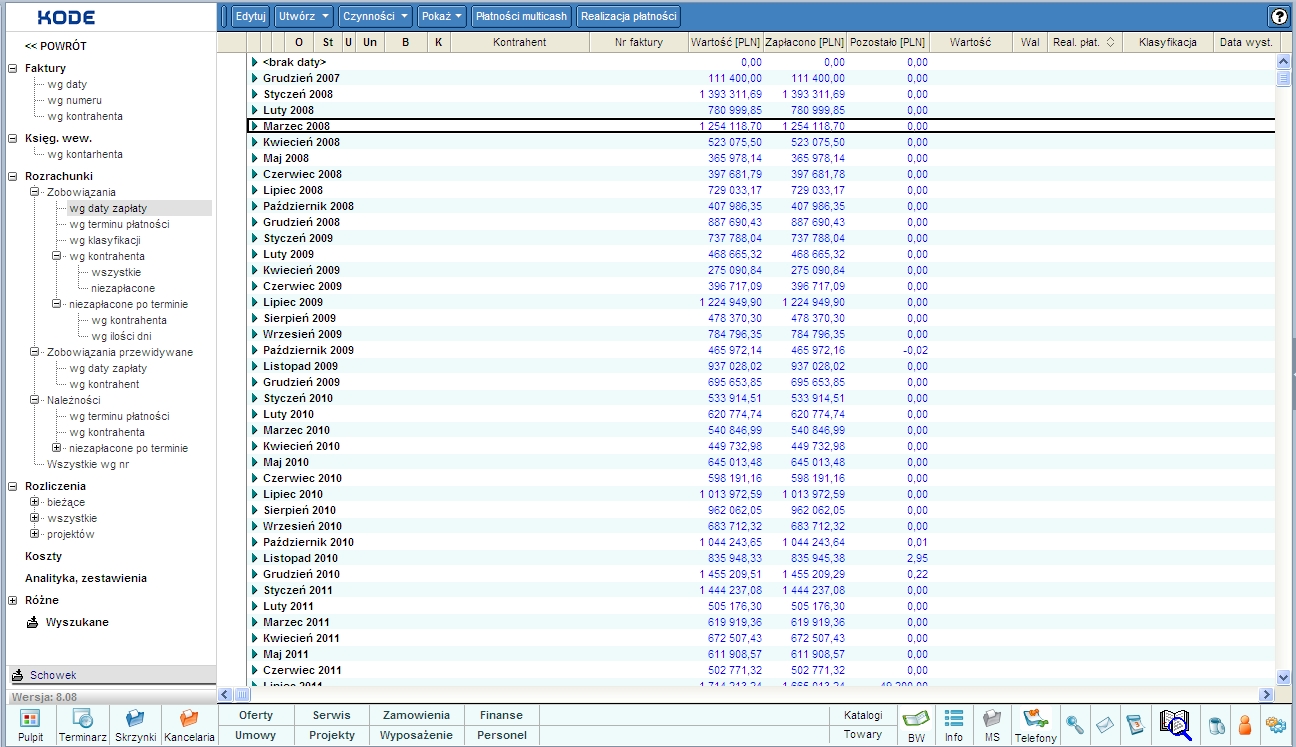Open the Serwis module tab
The image size is (1296, 747).
(332, 715)
